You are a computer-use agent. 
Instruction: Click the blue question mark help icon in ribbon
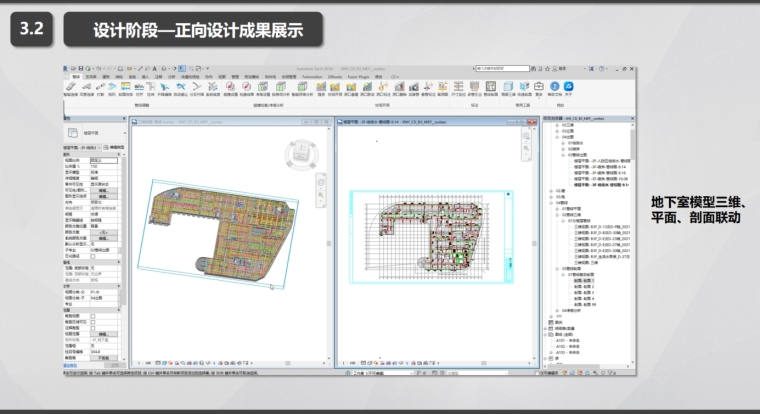pyautogui.click(x=556, y=87)
